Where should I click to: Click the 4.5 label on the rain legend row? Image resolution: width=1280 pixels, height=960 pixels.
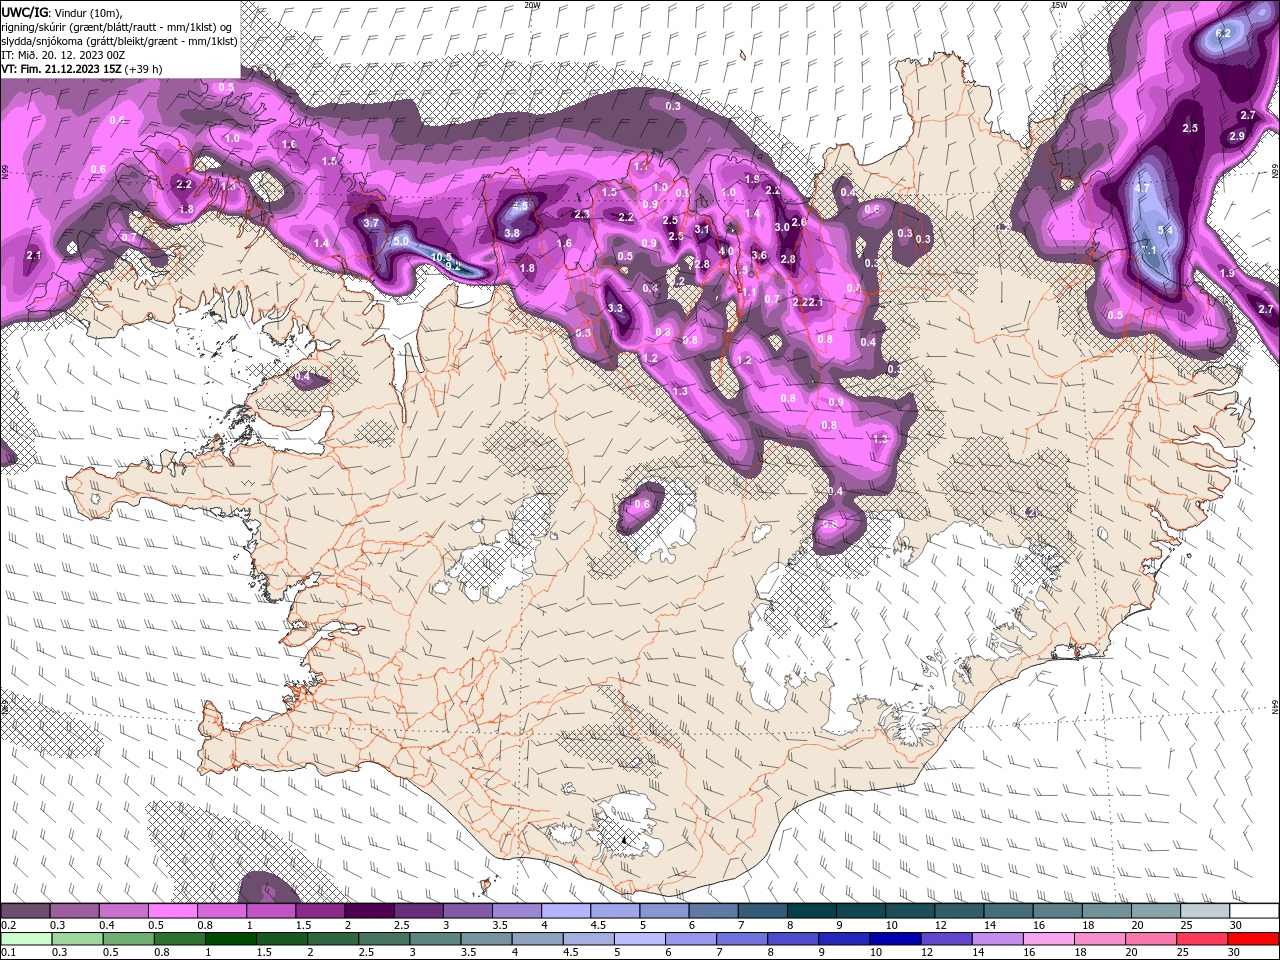(571, 952)
